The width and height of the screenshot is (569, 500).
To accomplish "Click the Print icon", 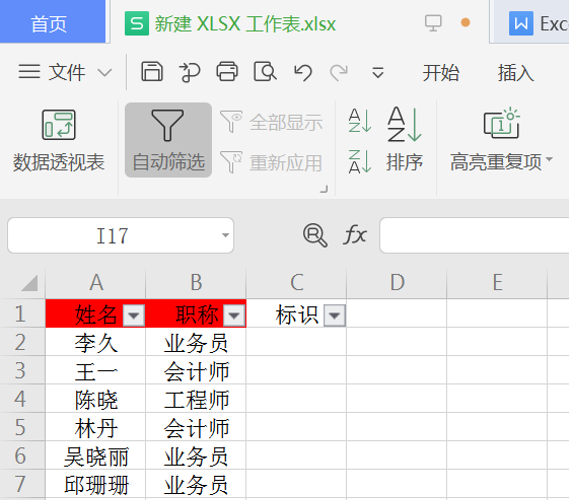I will pyautogui.click(x=227, y=71).
